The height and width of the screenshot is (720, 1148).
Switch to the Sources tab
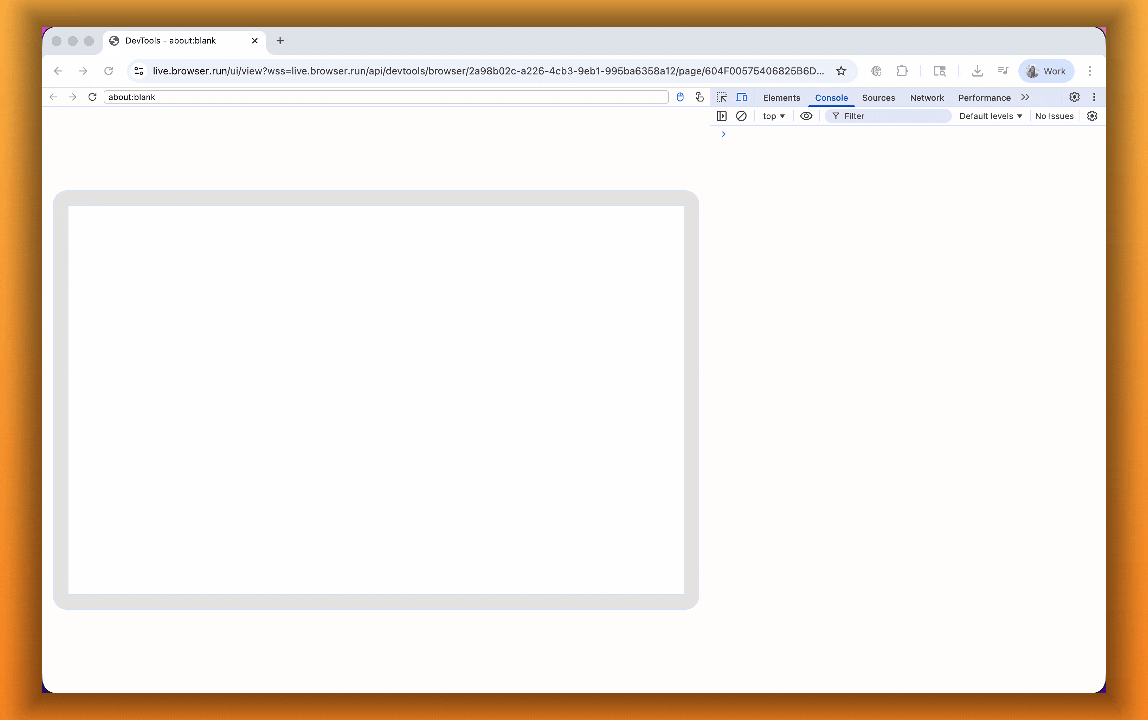tap(878, 98)
